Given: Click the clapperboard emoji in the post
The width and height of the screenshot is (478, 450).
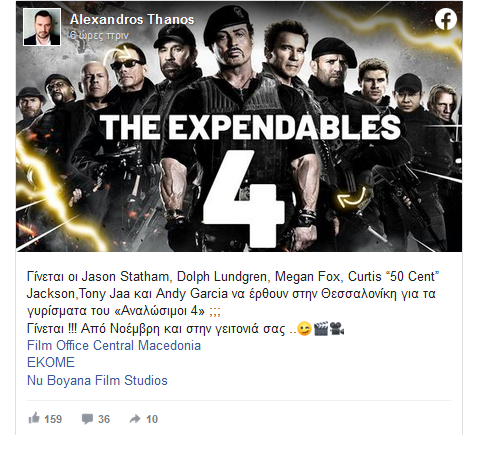Looking at the screenshot, I should click(x=321, y=328).
